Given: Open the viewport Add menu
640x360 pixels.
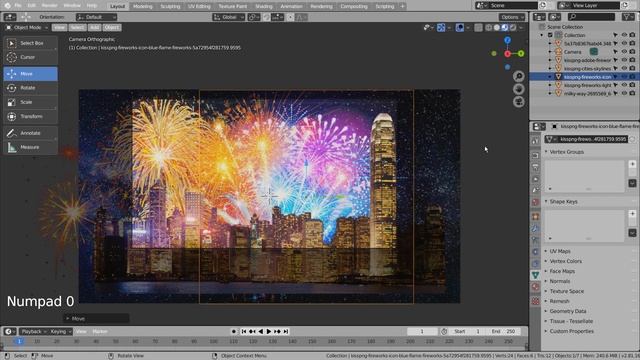Looking at the screenshot, I should pos(95,28).
